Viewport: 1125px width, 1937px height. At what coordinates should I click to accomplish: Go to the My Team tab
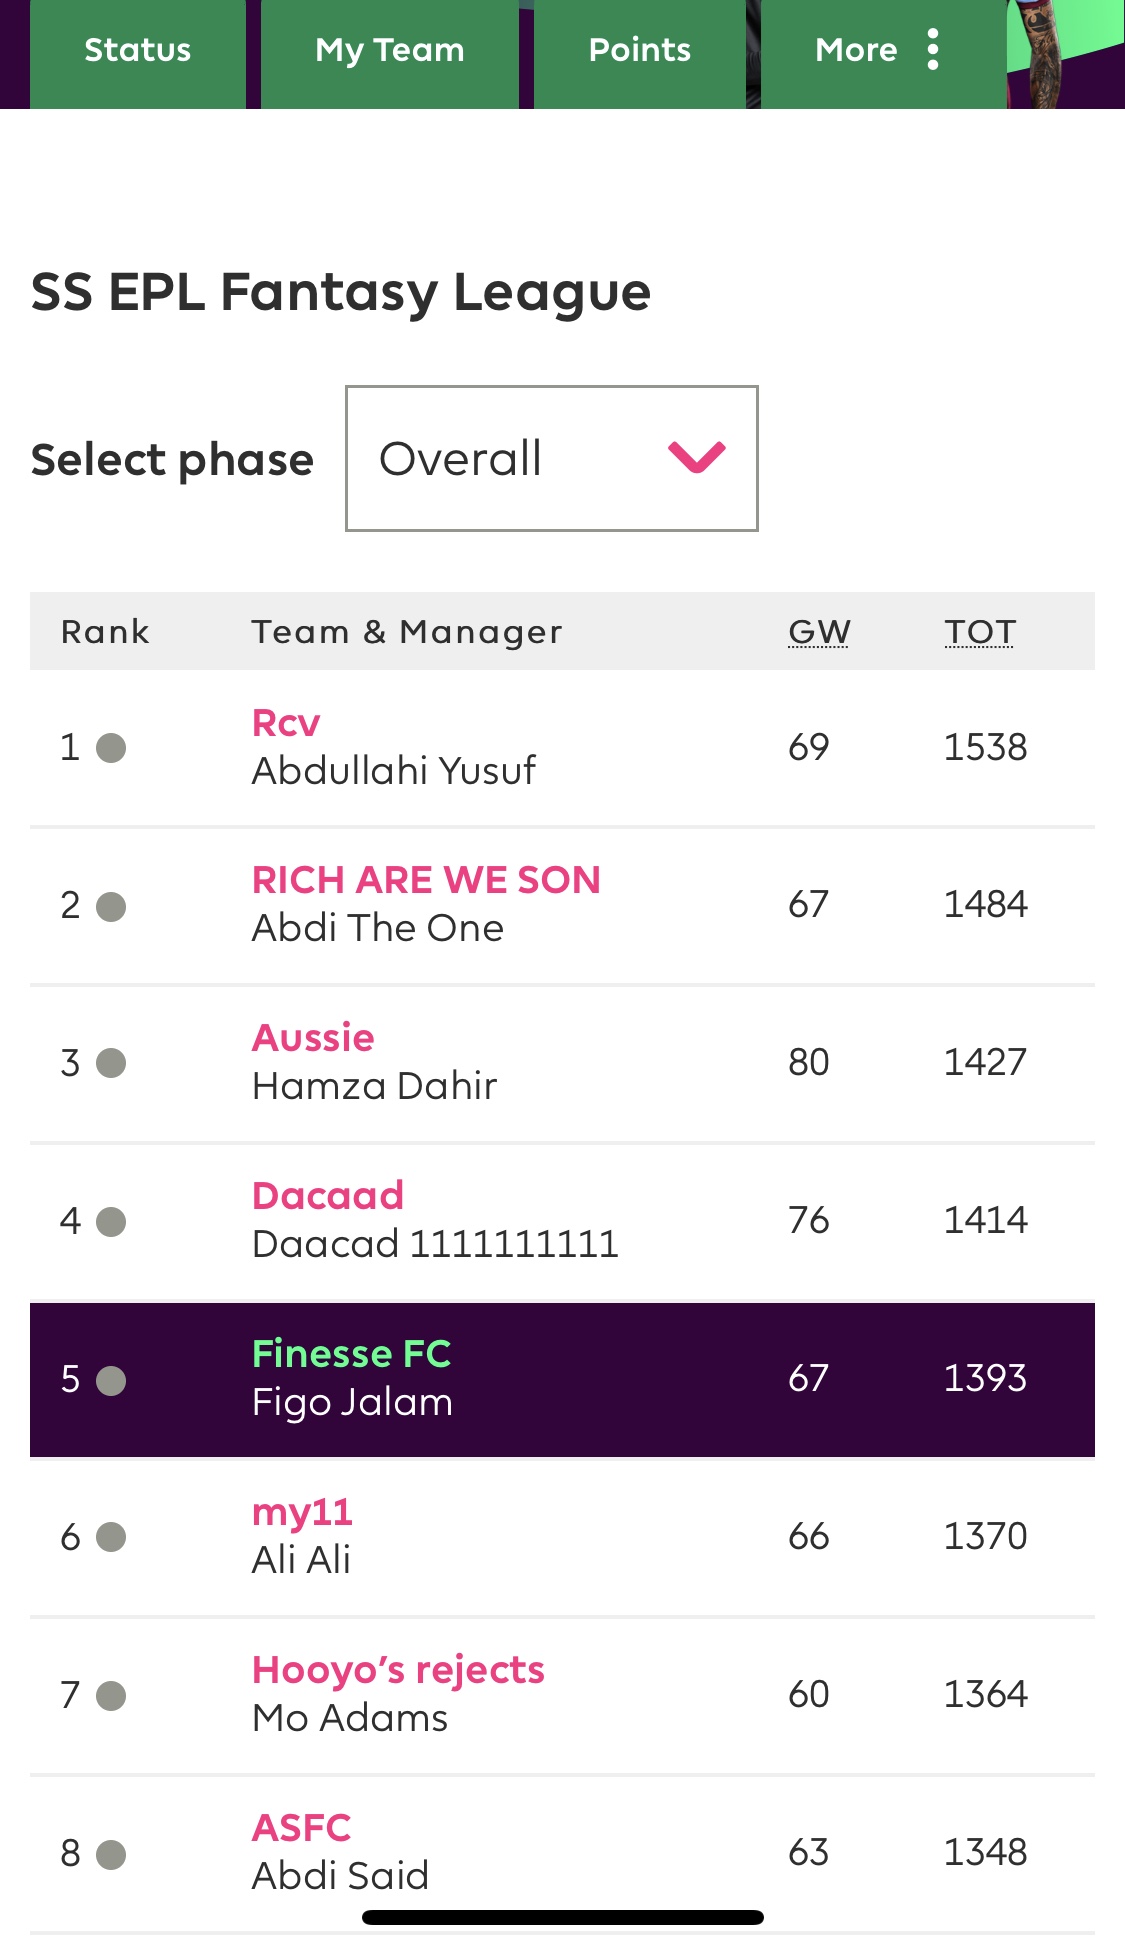click(x=390, y=52)
